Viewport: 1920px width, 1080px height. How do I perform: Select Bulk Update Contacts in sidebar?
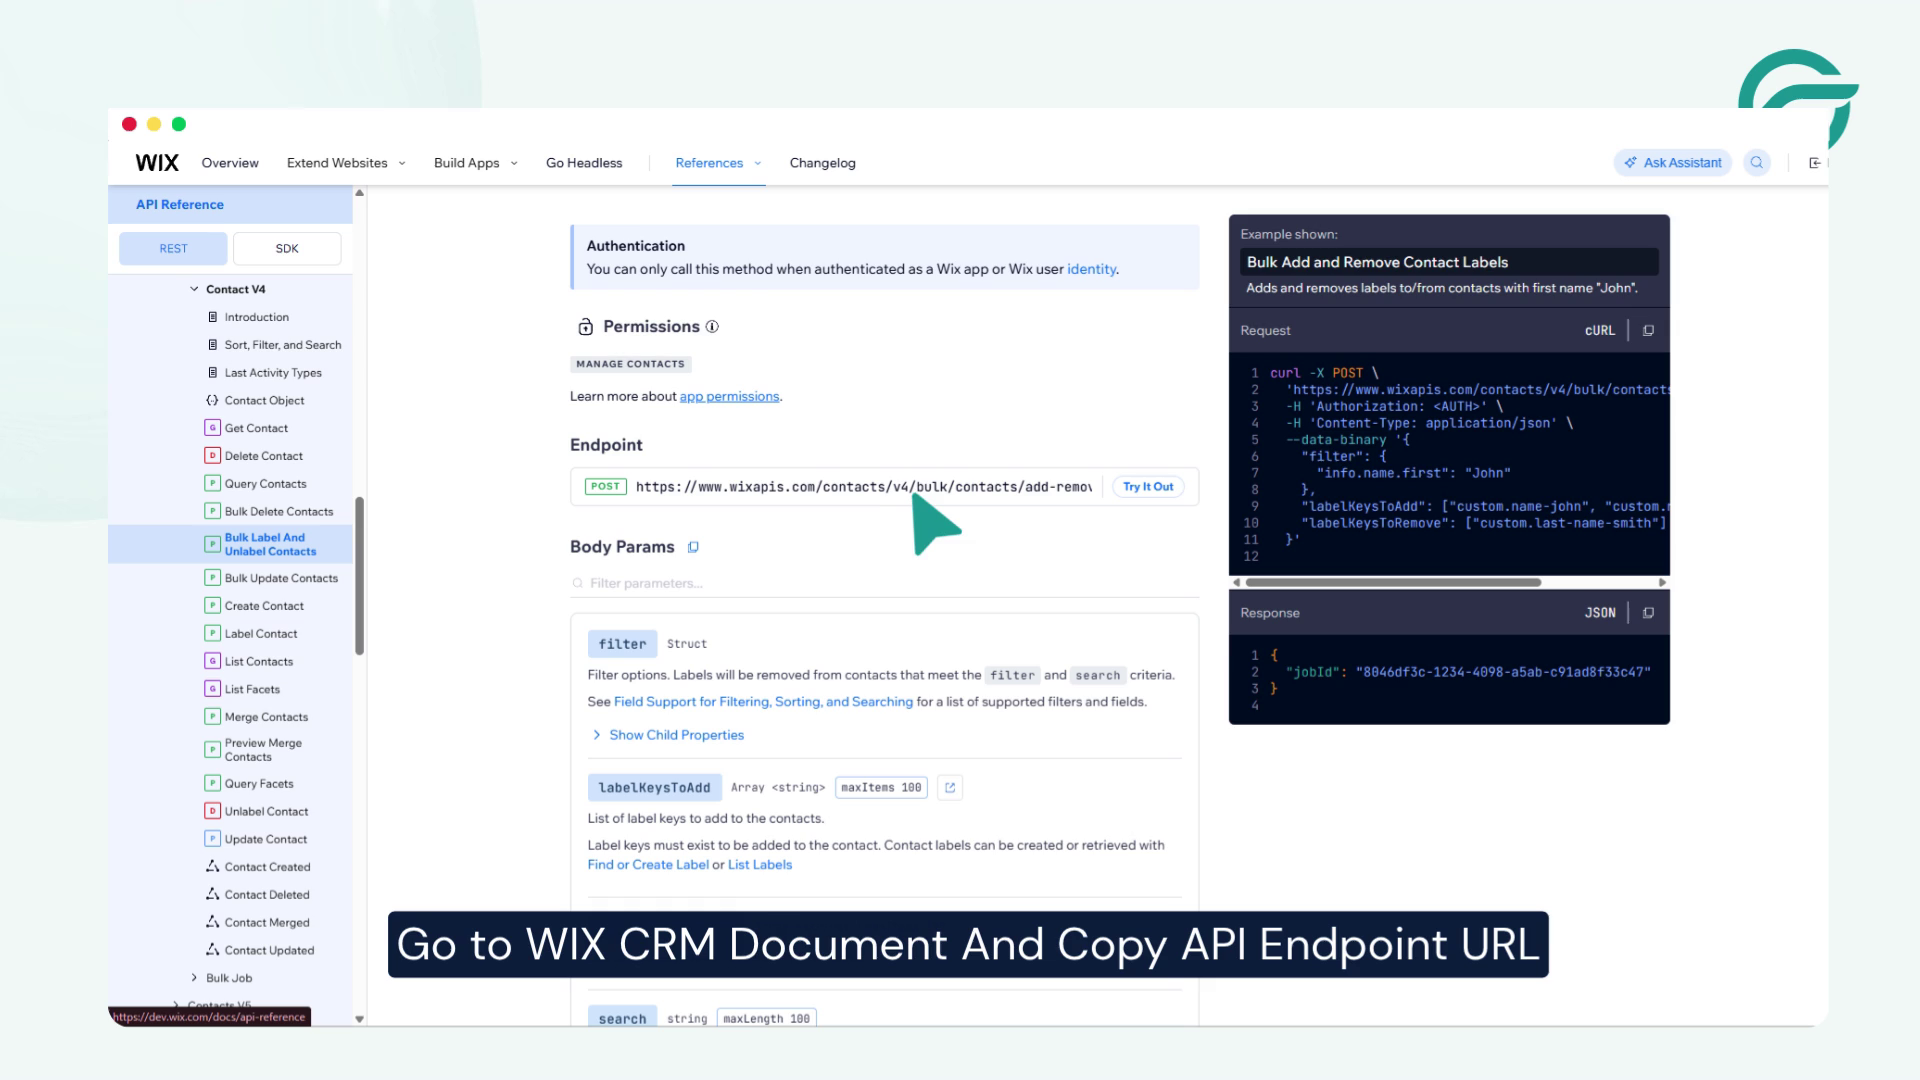tap(281, 578)
